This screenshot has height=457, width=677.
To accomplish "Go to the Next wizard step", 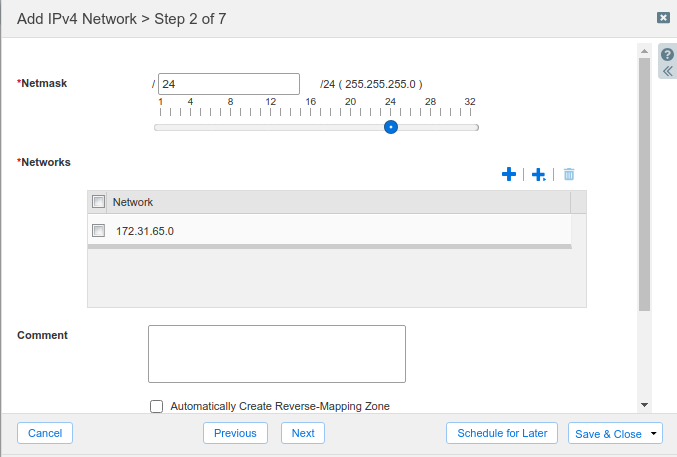I will (303, 433).
